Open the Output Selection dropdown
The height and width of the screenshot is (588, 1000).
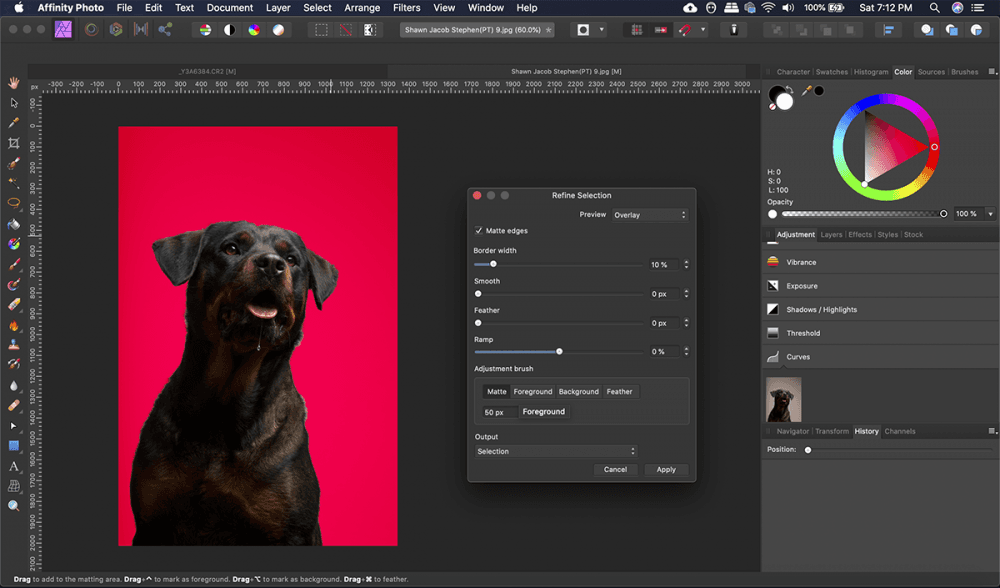556,452
